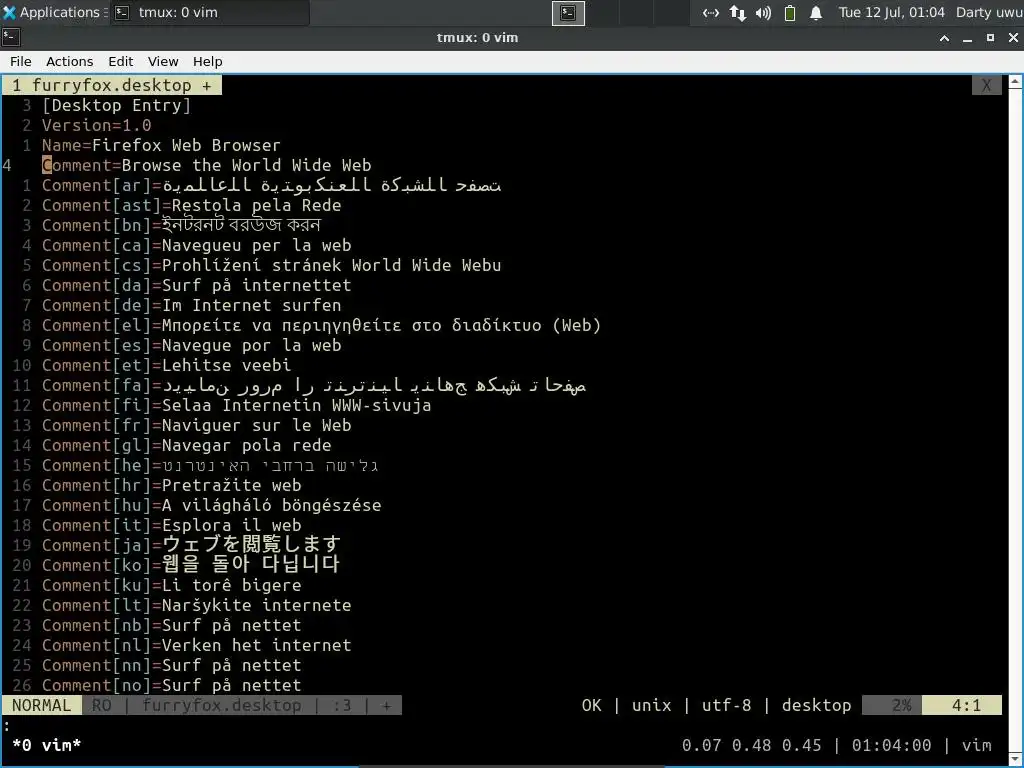The image size is (1024, 768).
Task: Open the View menu
Action: (x=163, y=61)
